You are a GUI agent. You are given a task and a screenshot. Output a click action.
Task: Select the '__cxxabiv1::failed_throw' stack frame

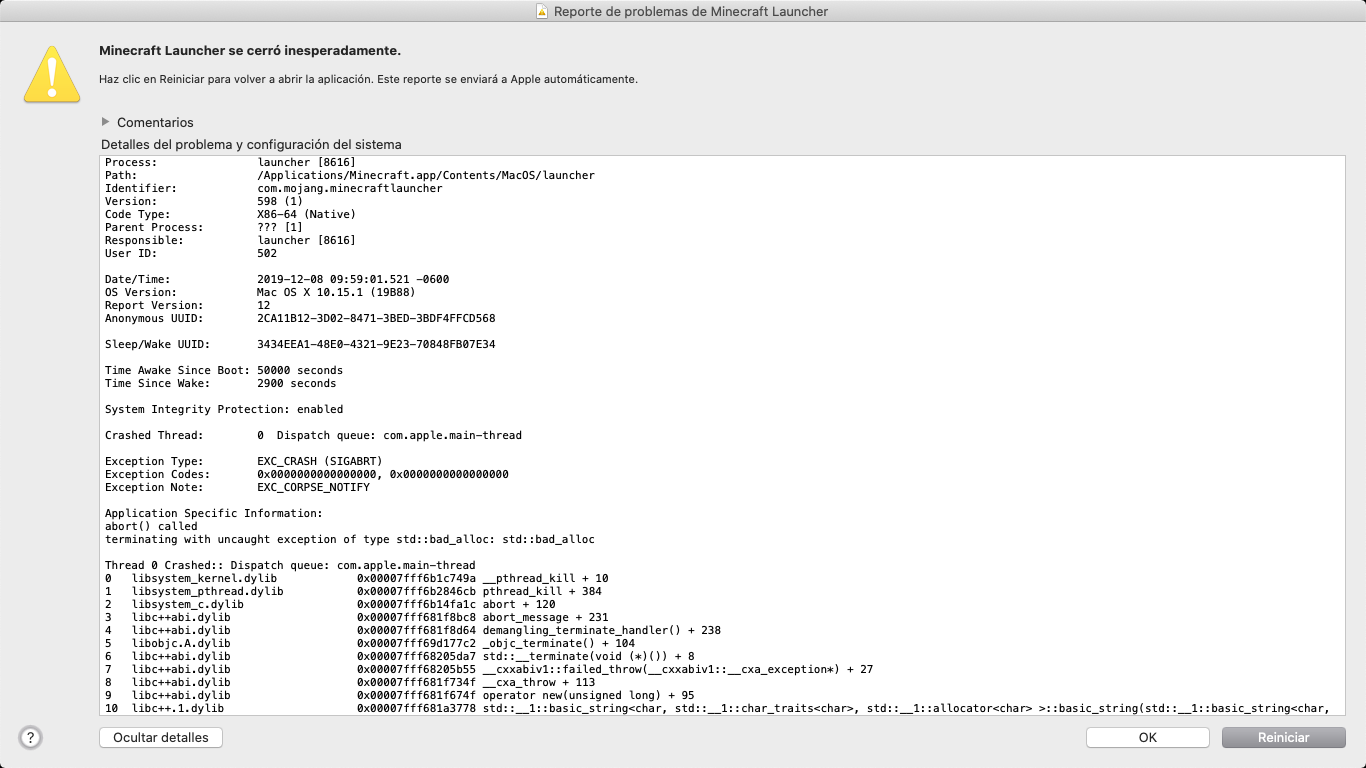[489, 669]
